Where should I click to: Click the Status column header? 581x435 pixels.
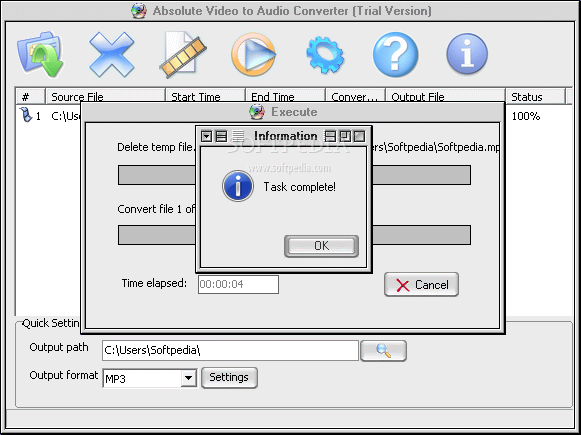pyautogui.click(x=536, y=97)
